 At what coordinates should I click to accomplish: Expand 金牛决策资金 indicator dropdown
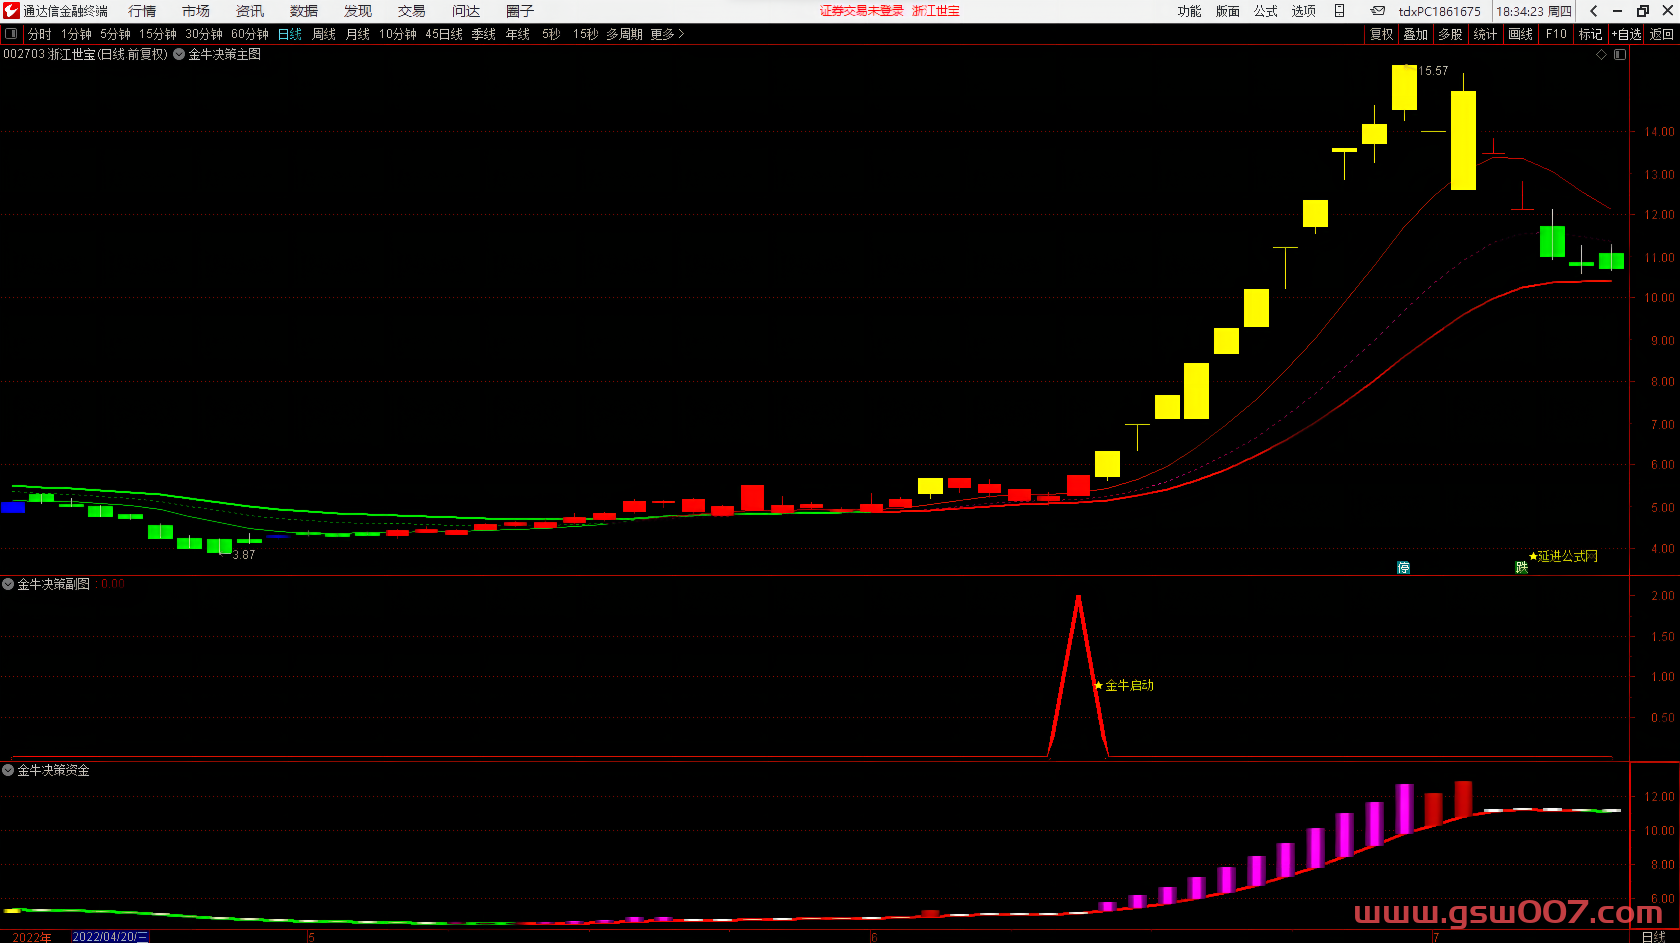(x=8, y=770)
